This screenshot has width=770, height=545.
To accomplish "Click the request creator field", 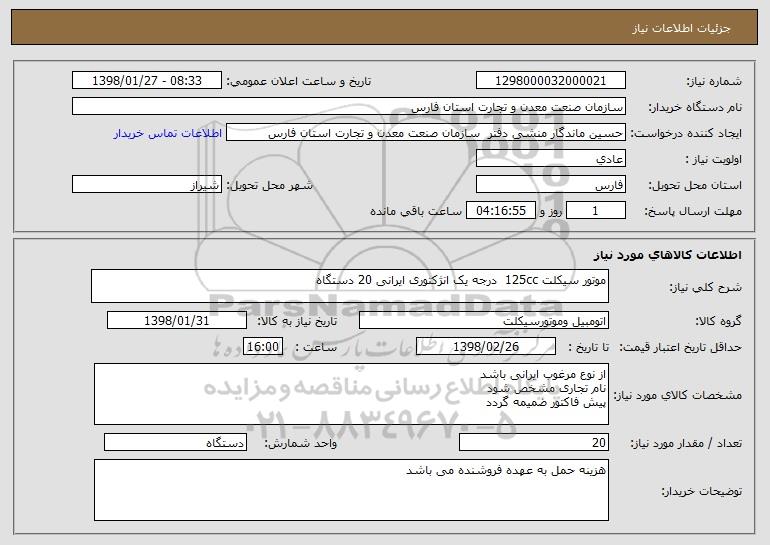I will [426, 133].
